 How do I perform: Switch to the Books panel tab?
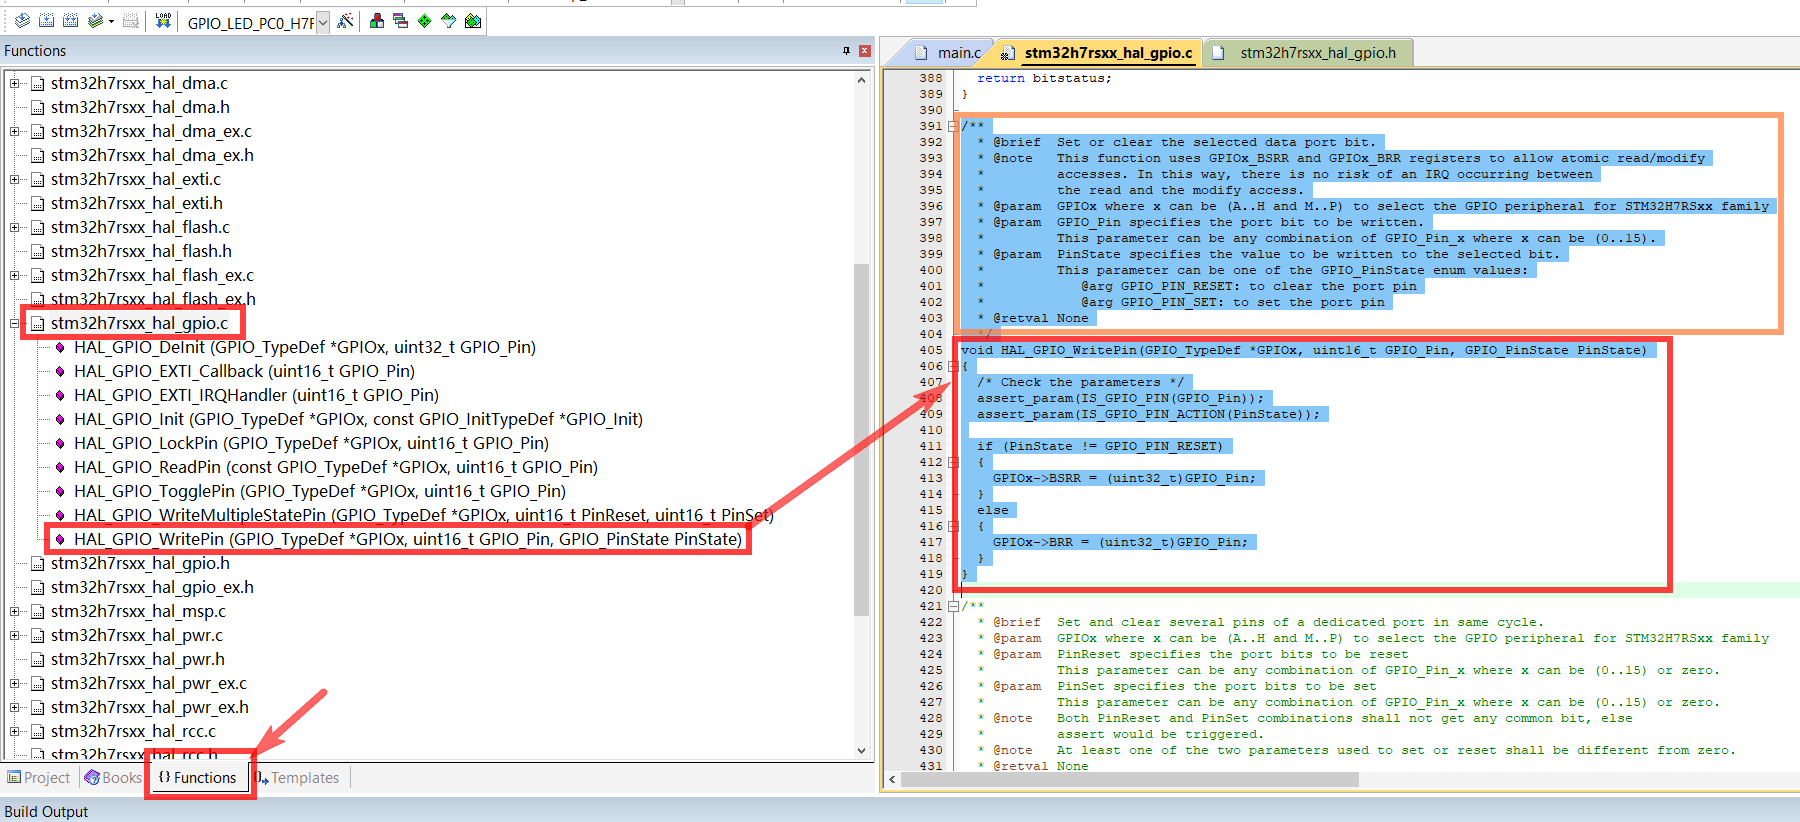click(x=114, y=778)
